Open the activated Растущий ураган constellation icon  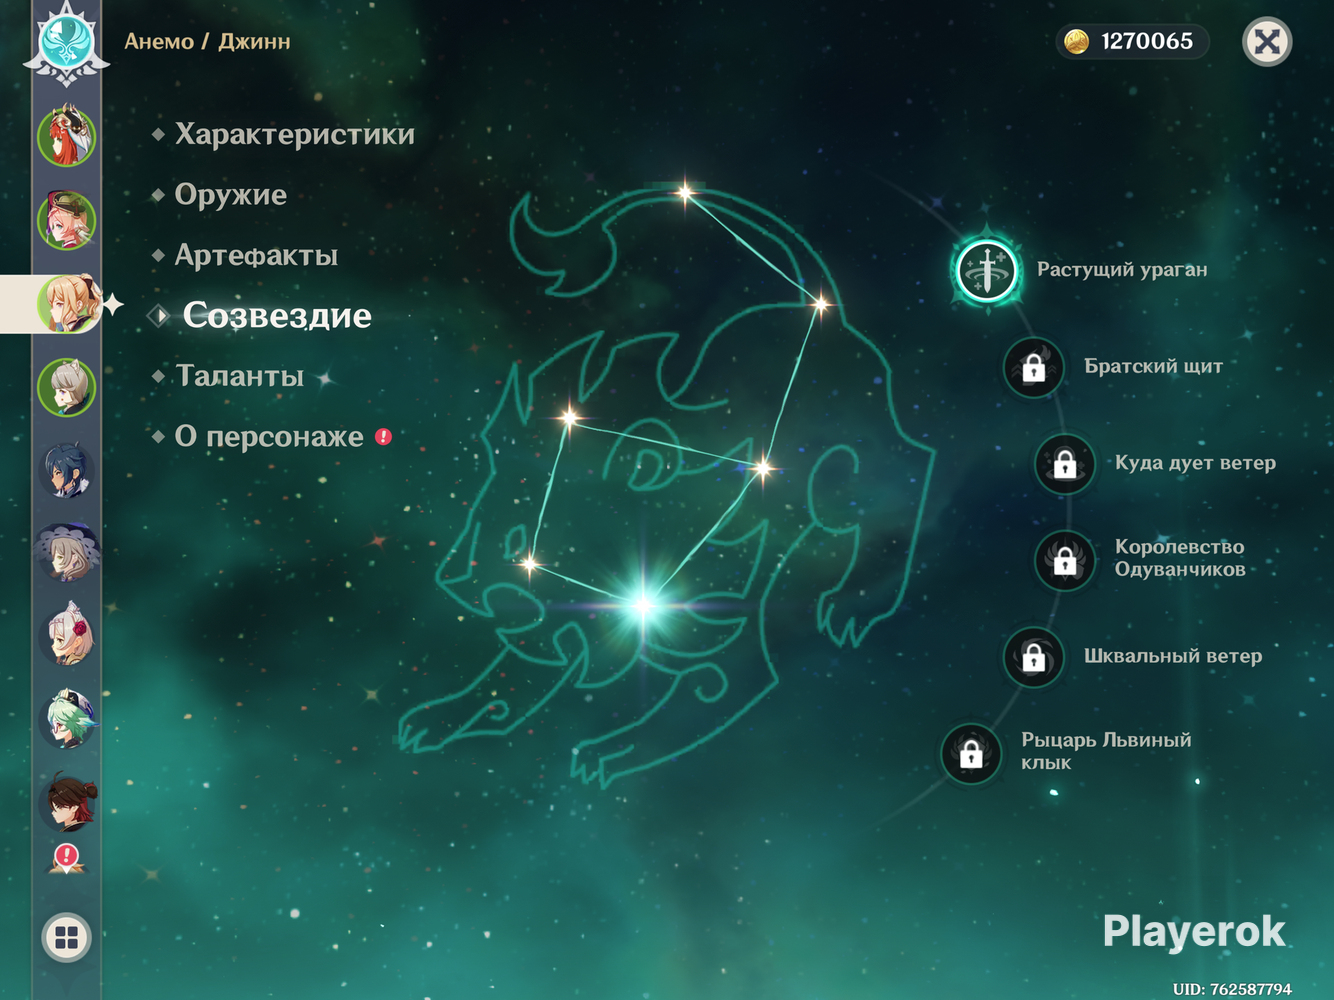987,270
